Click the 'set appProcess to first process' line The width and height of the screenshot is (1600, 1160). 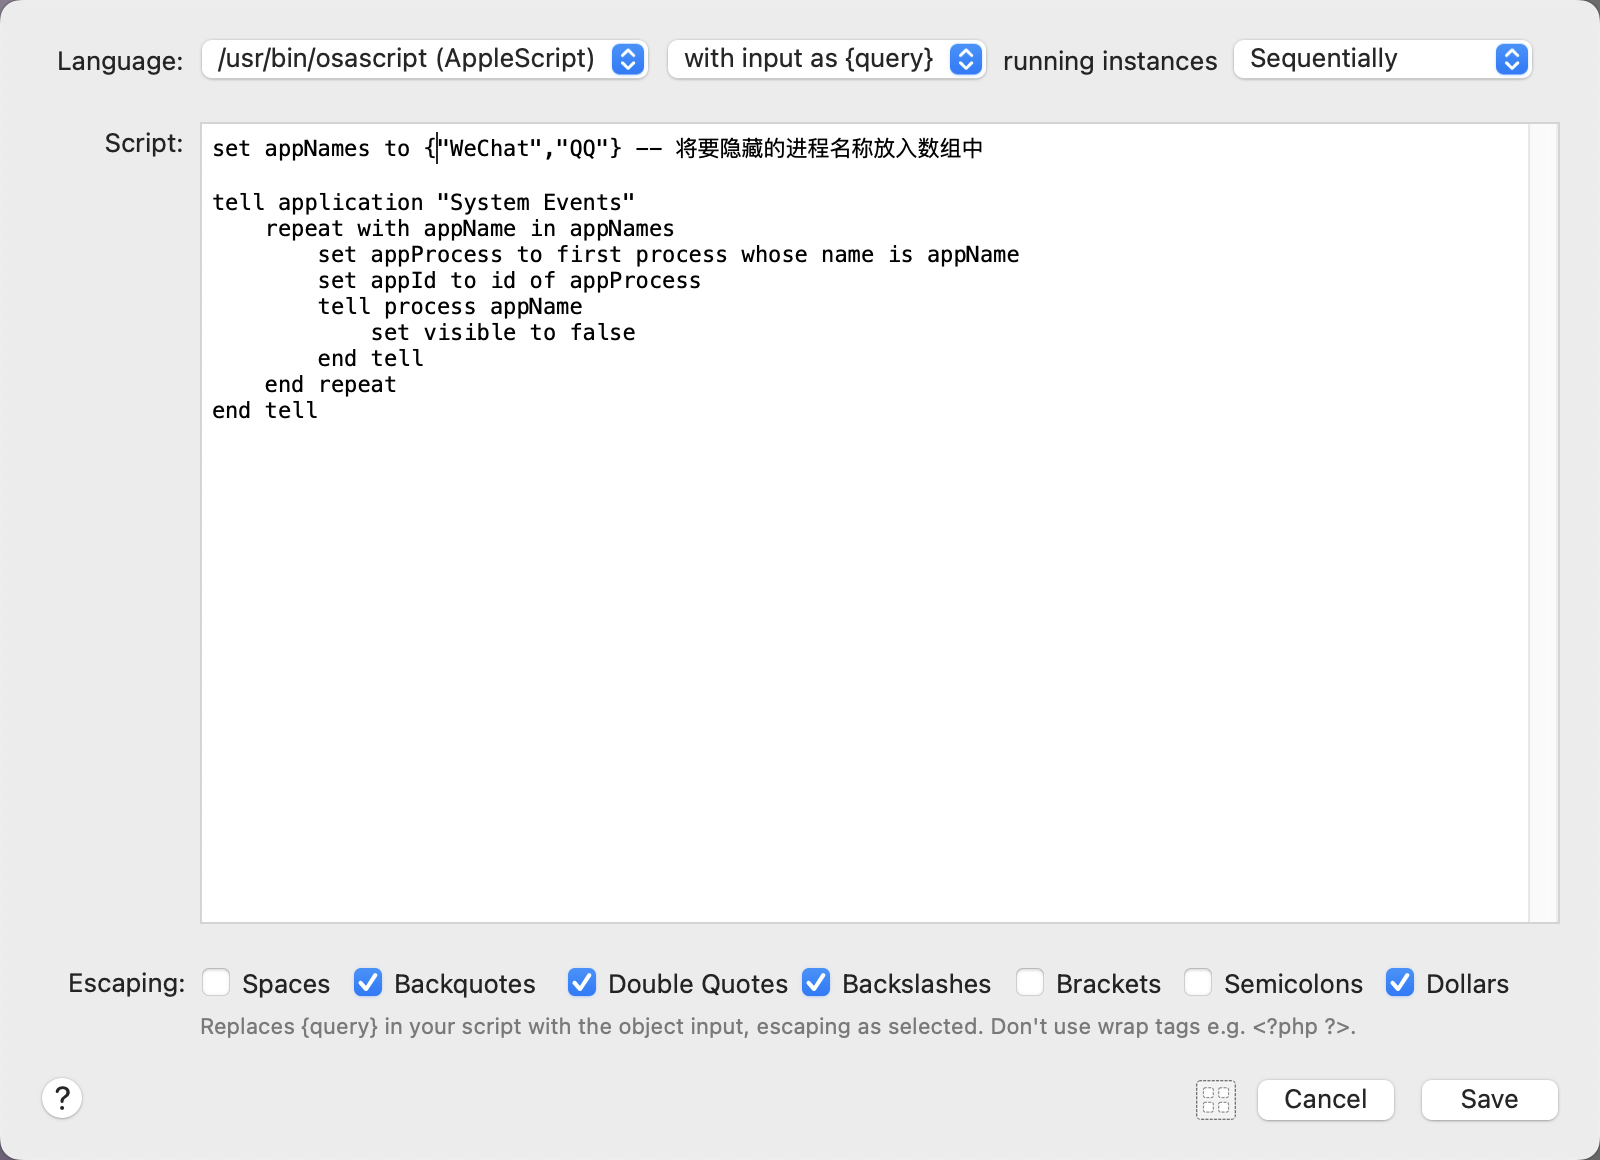coord(668,254)
